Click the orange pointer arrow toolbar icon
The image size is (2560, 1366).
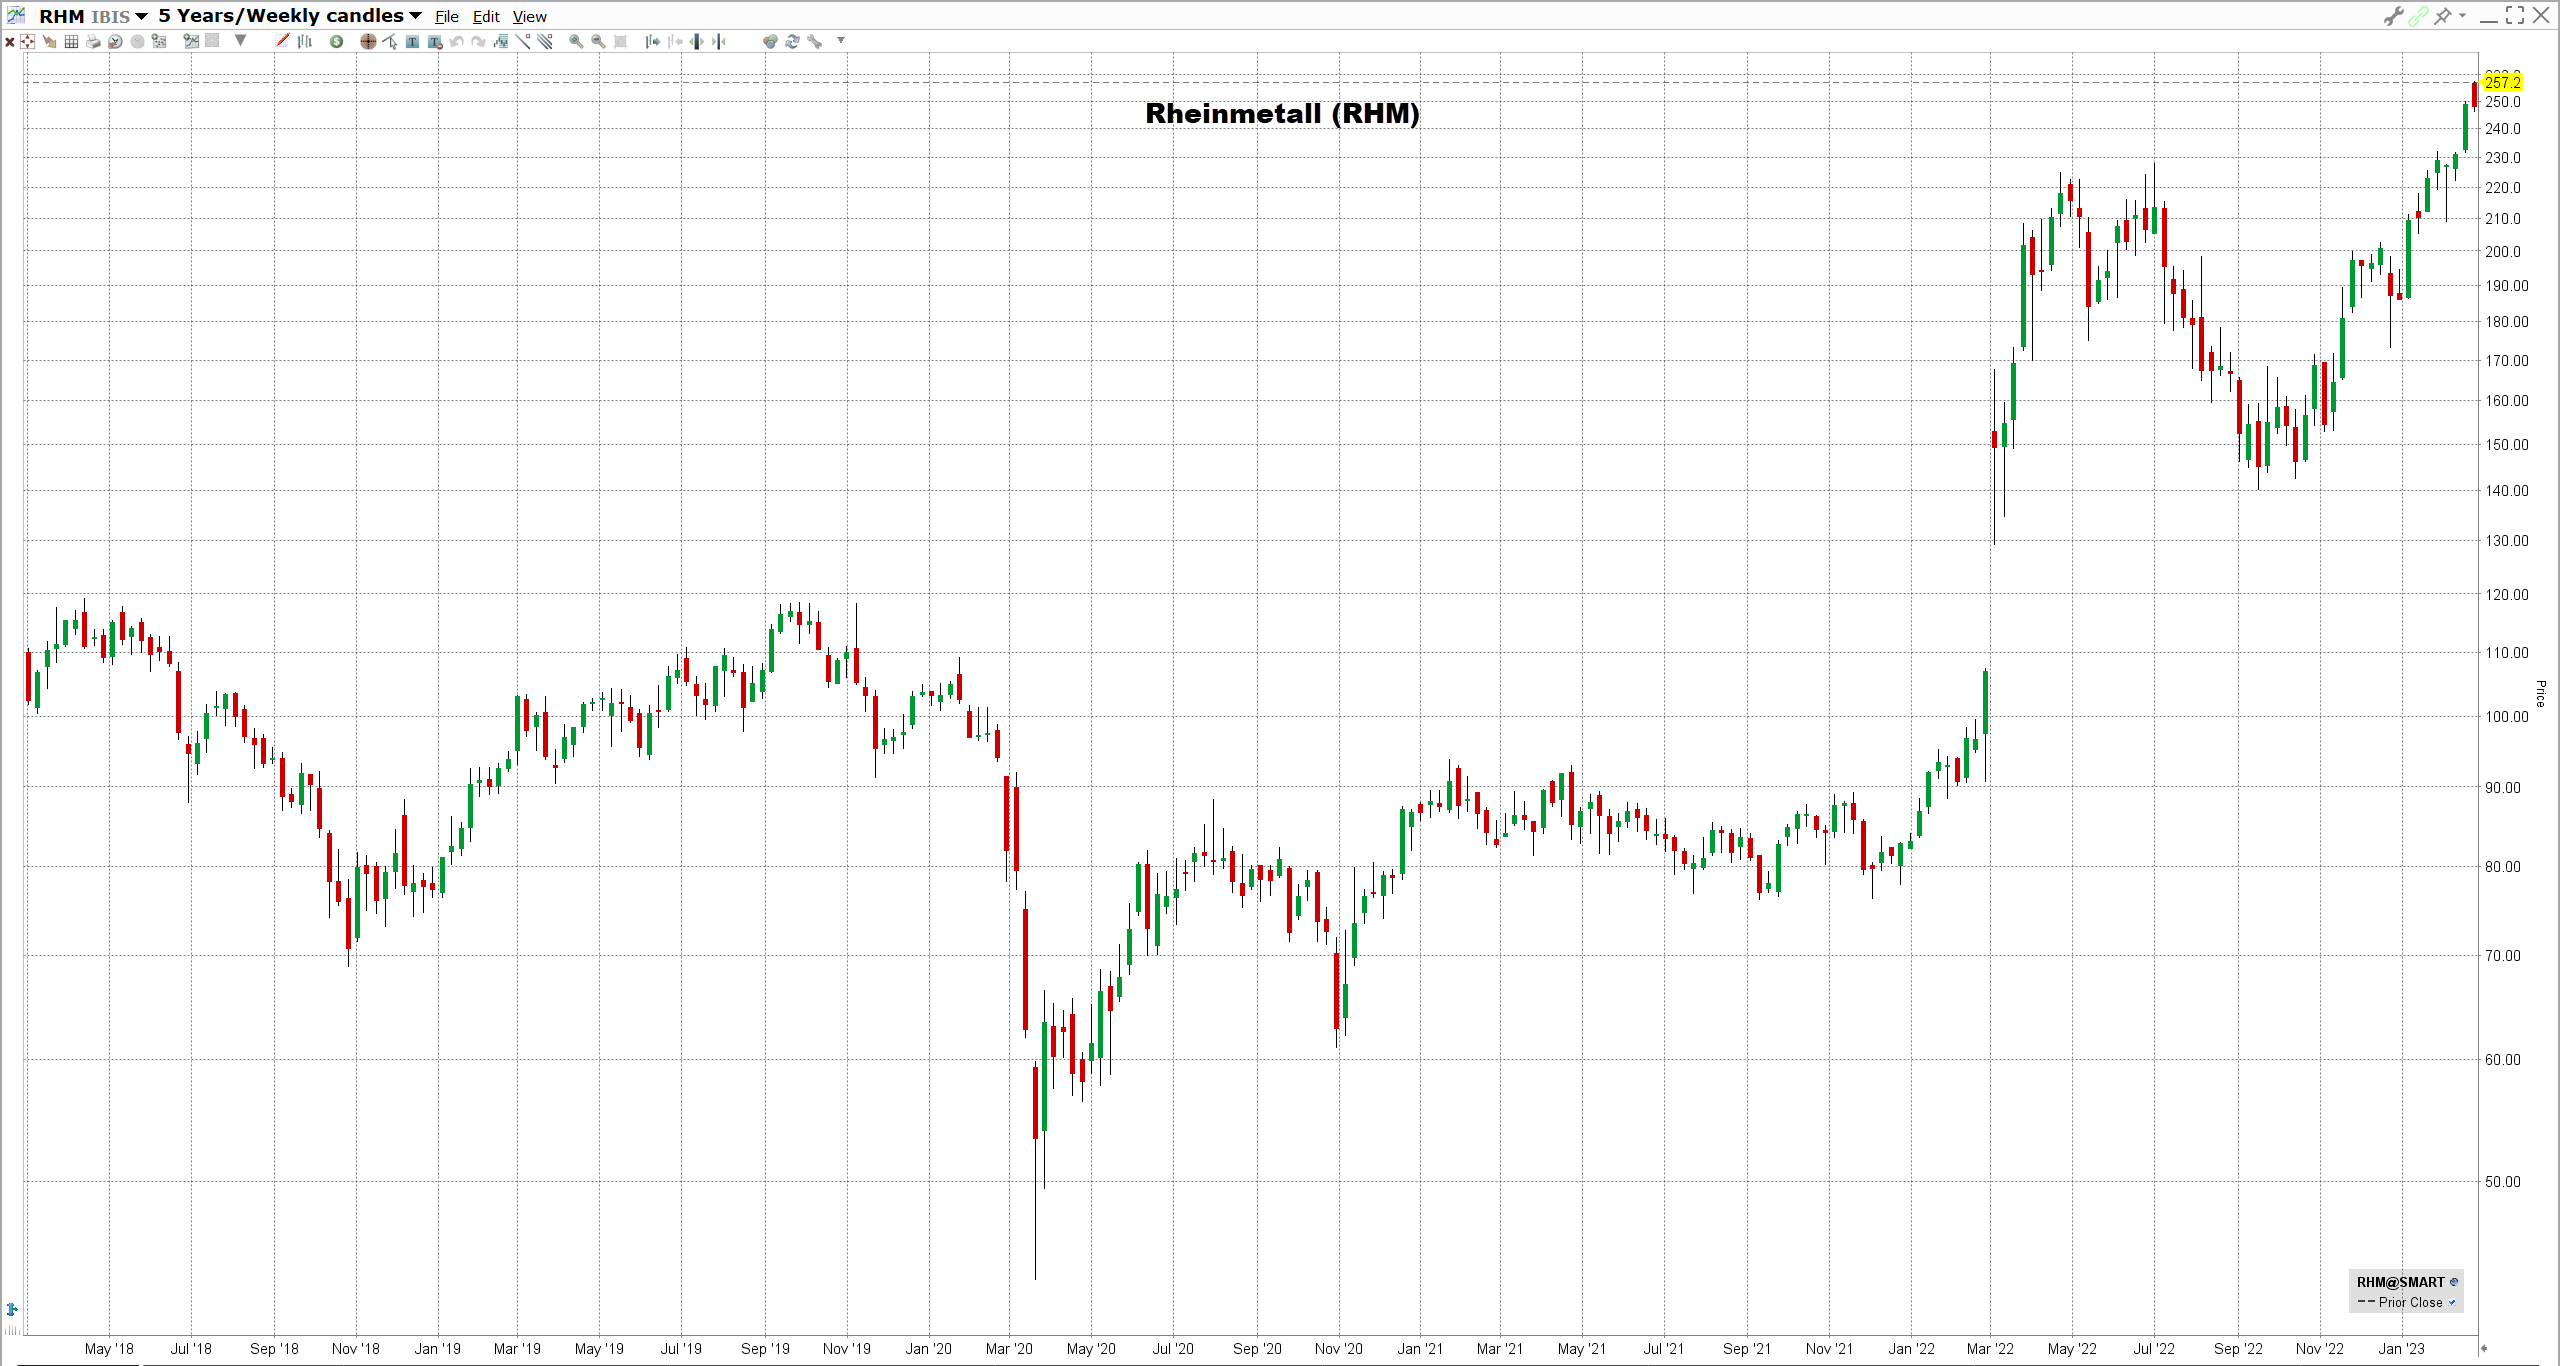[50, 42]
